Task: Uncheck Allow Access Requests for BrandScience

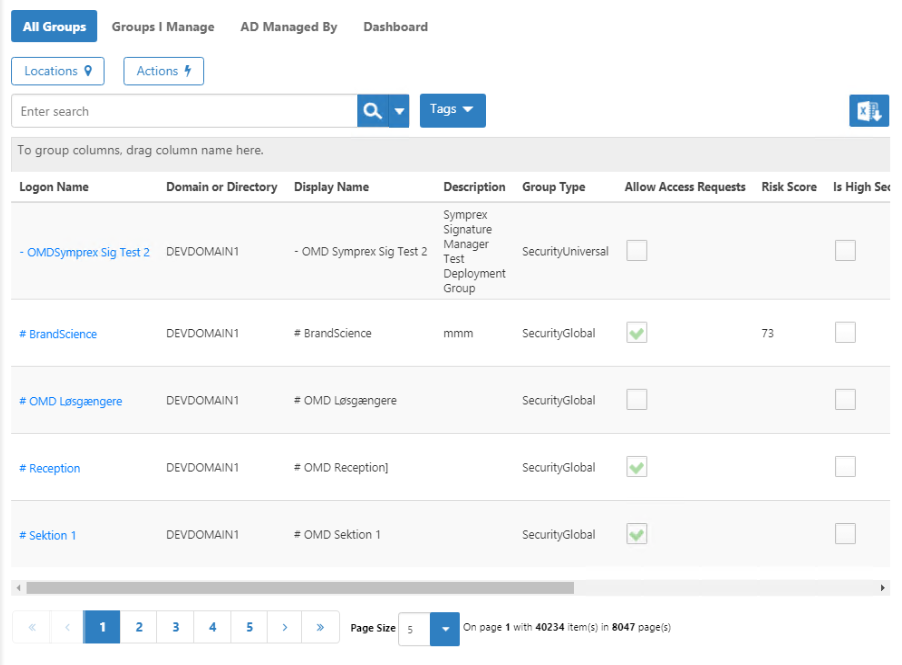Action: point(636,333)
